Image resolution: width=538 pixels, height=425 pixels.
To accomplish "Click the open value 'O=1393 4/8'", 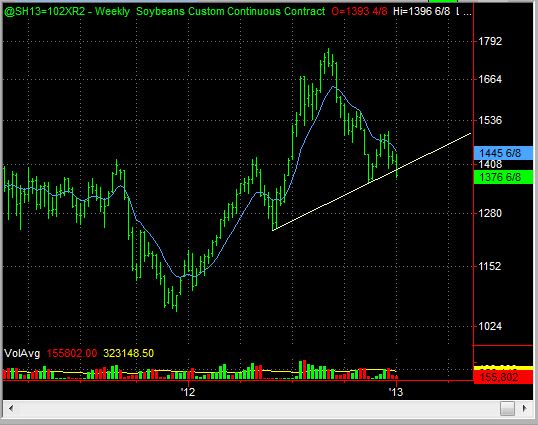I will coord(359,11).
